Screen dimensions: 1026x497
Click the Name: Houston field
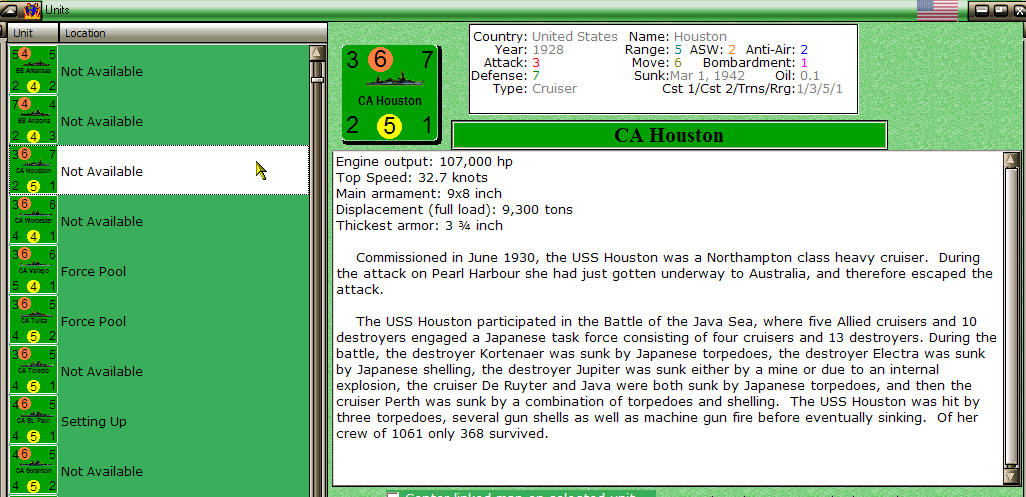point(678,37)
